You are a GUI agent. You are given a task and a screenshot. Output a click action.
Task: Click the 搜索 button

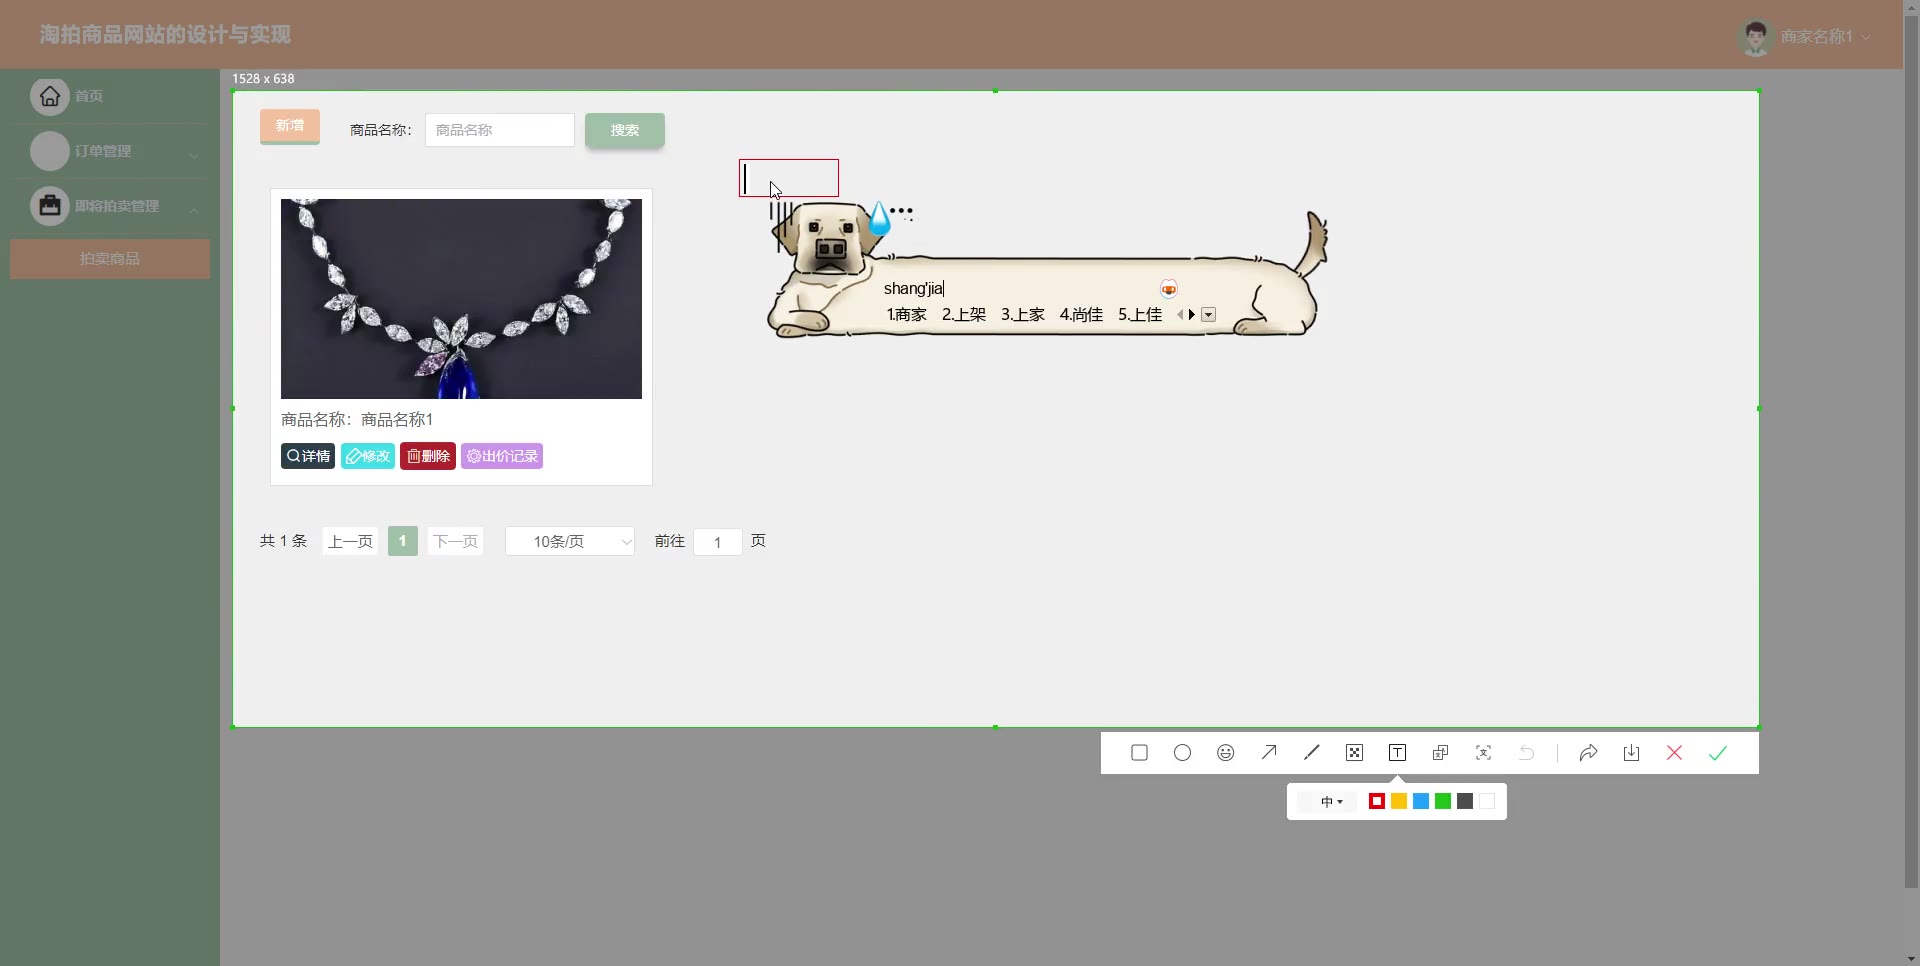point(625,130)
